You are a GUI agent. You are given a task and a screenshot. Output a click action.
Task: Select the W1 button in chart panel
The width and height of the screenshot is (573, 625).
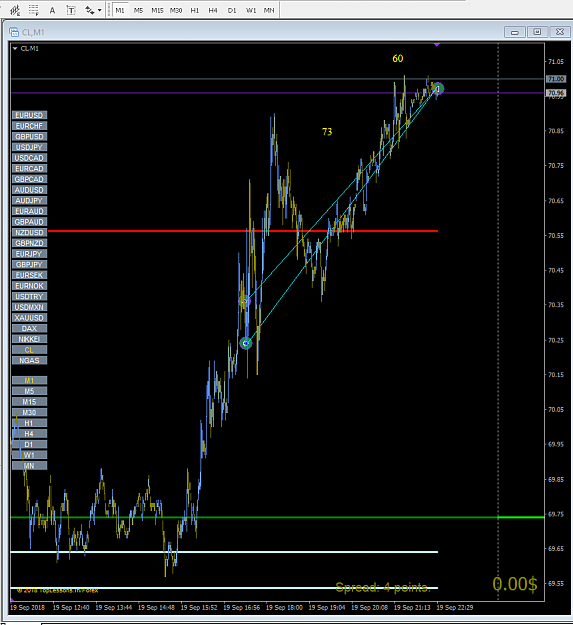point(29,455)
